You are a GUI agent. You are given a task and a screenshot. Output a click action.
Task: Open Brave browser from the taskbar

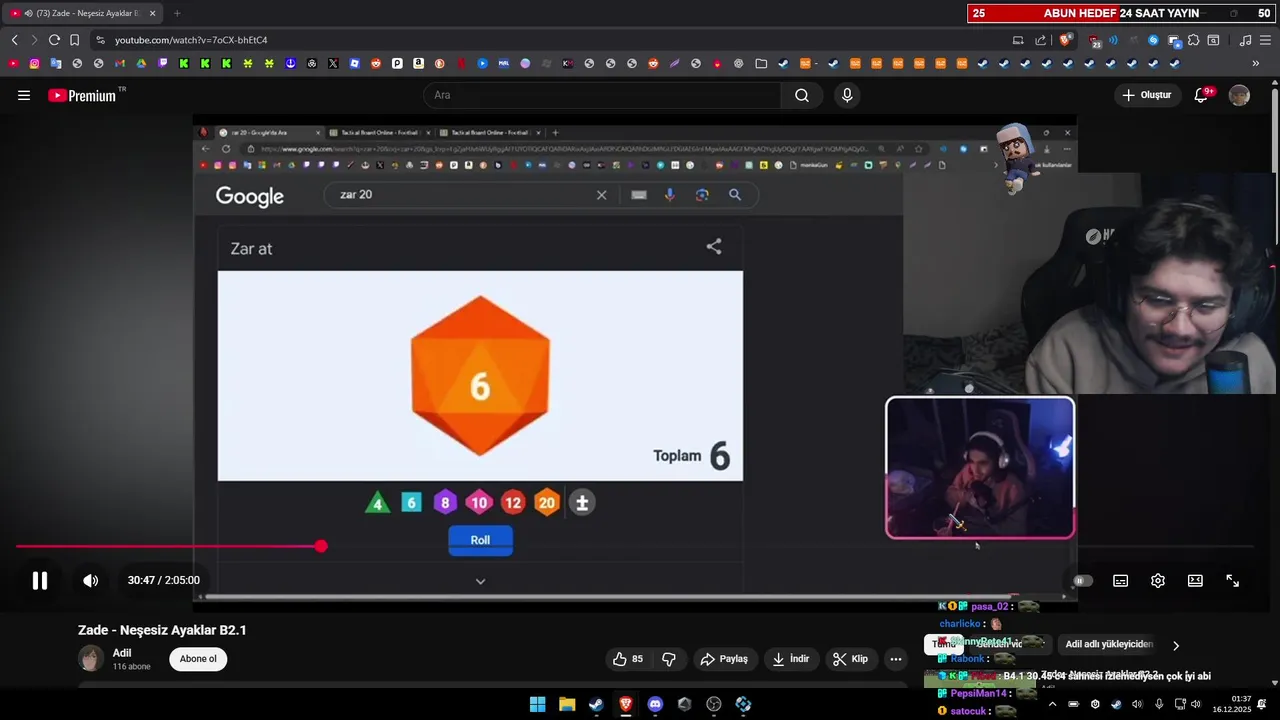[x=626, y=704]
